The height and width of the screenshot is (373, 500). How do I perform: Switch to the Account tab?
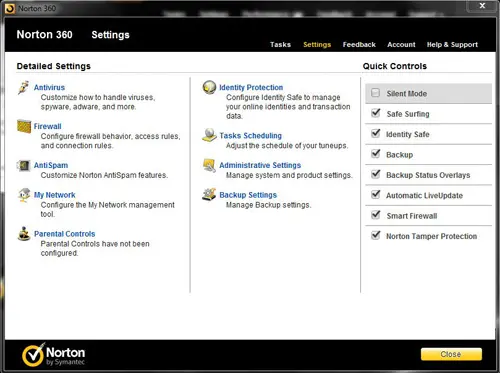pyautogui.click(x=401, y=44)
